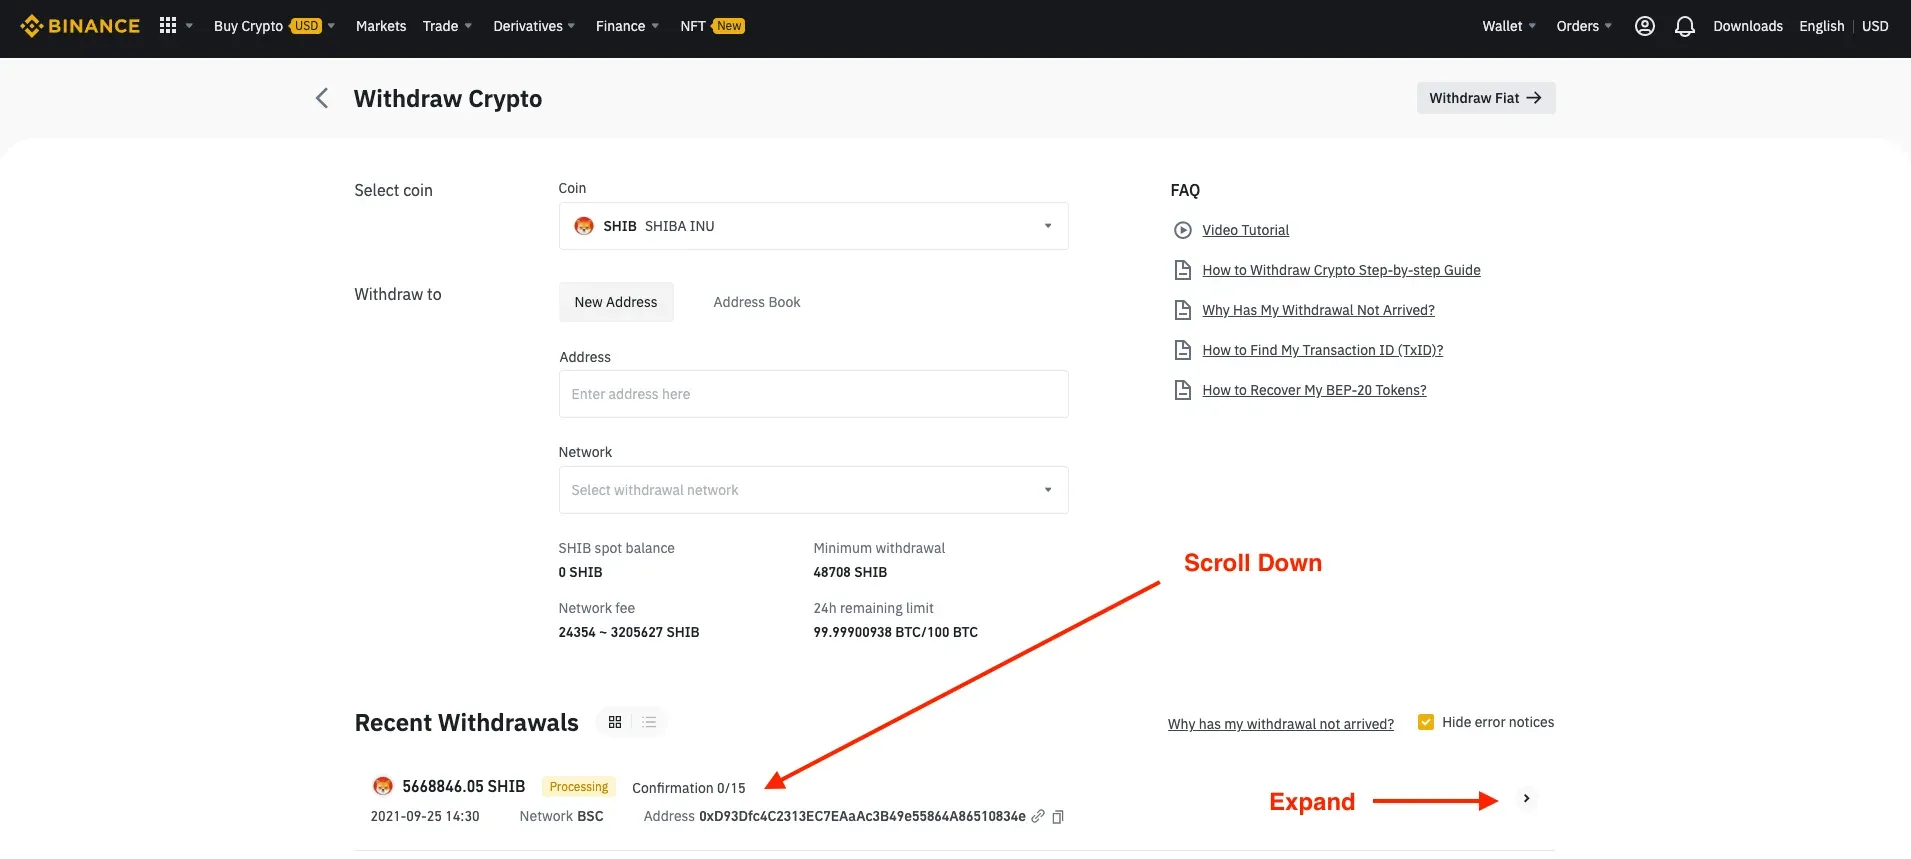Open Why Has My Withdrawal Not Arrived FAQ
Viewport: 1911px width, 859px height.
coord(1318,310)
